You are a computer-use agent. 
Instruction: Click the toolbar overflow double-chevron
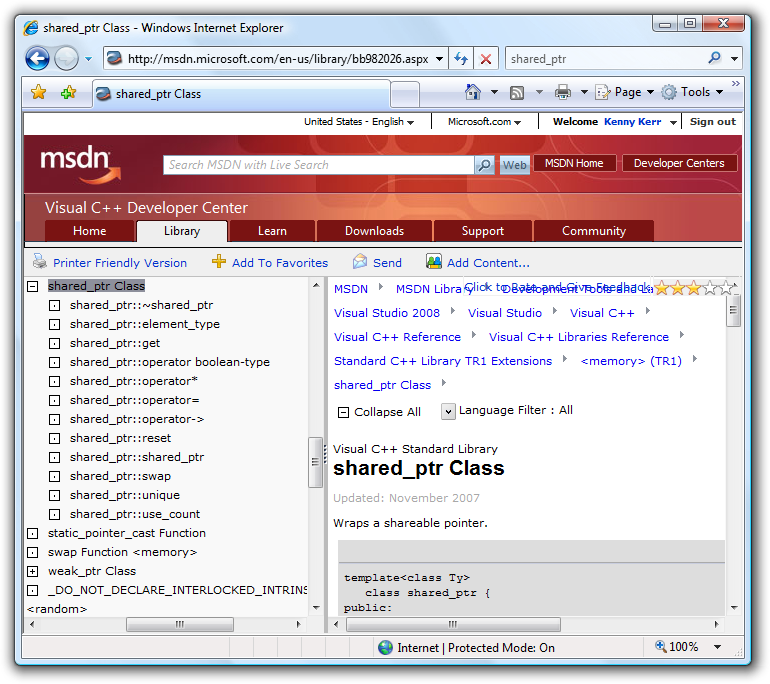pos(735,83)
